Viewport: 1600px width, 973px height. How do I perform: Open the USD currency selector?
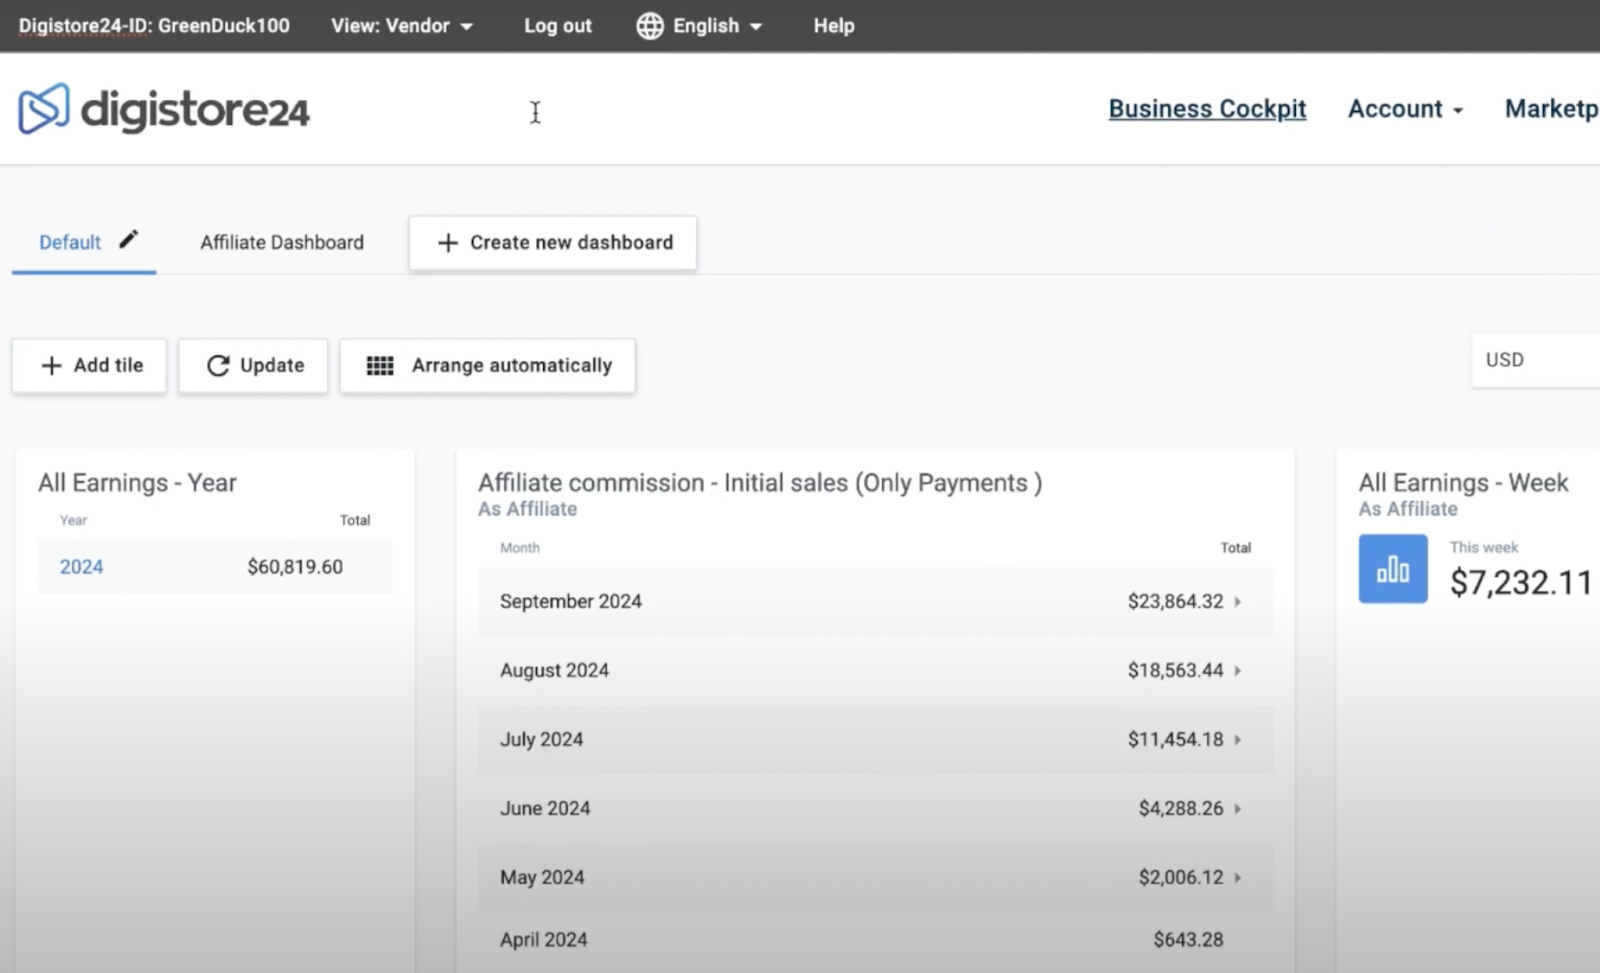[x=1535, y=360]
